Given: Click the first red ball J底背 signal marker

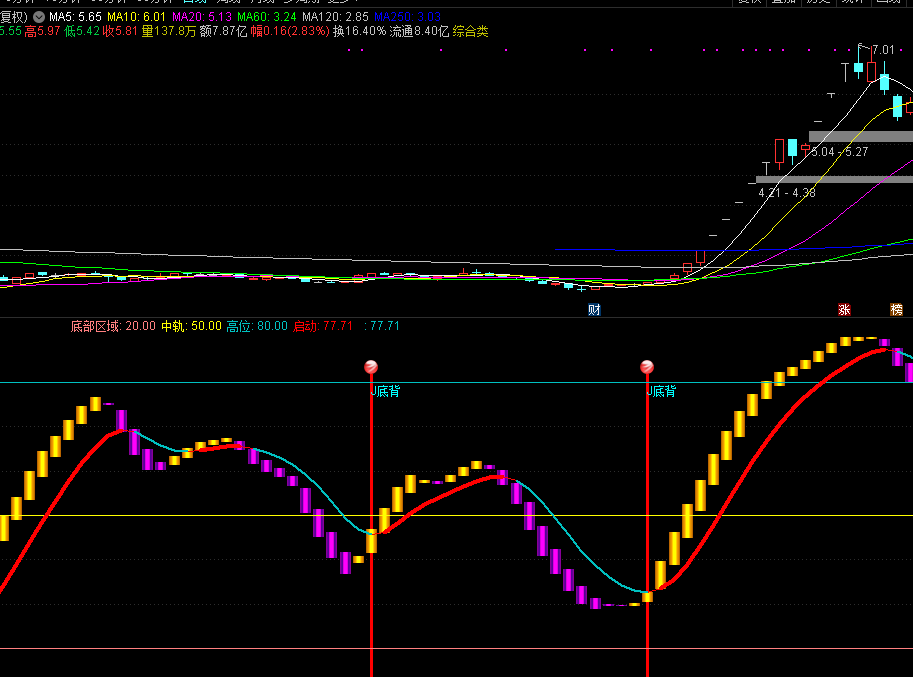Looking at the screenshot, I should click(371, 367).
